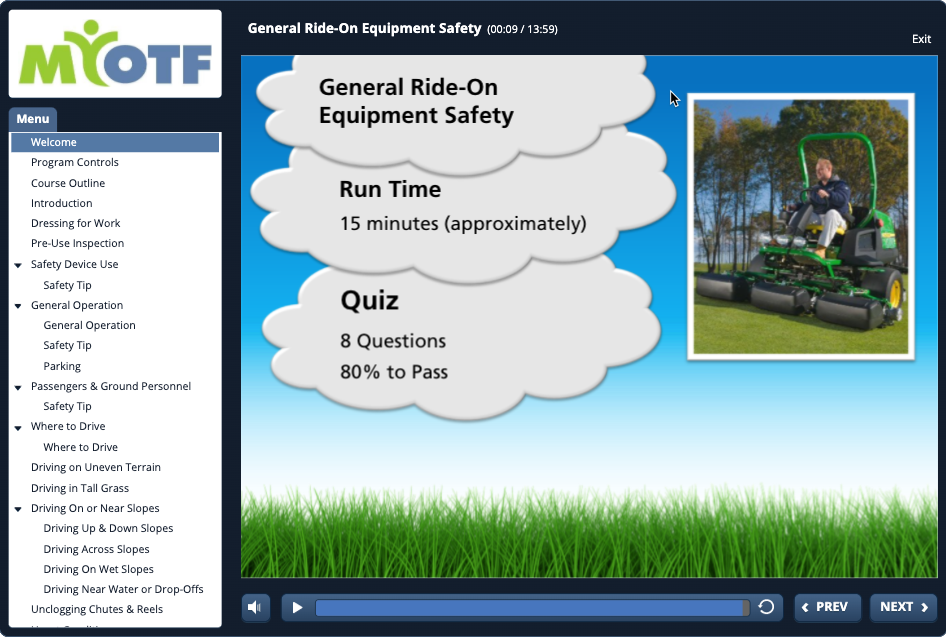Click the 00:09 / 13:59 time display
This screenshot has width=946, height=637.
coord(522,29)
